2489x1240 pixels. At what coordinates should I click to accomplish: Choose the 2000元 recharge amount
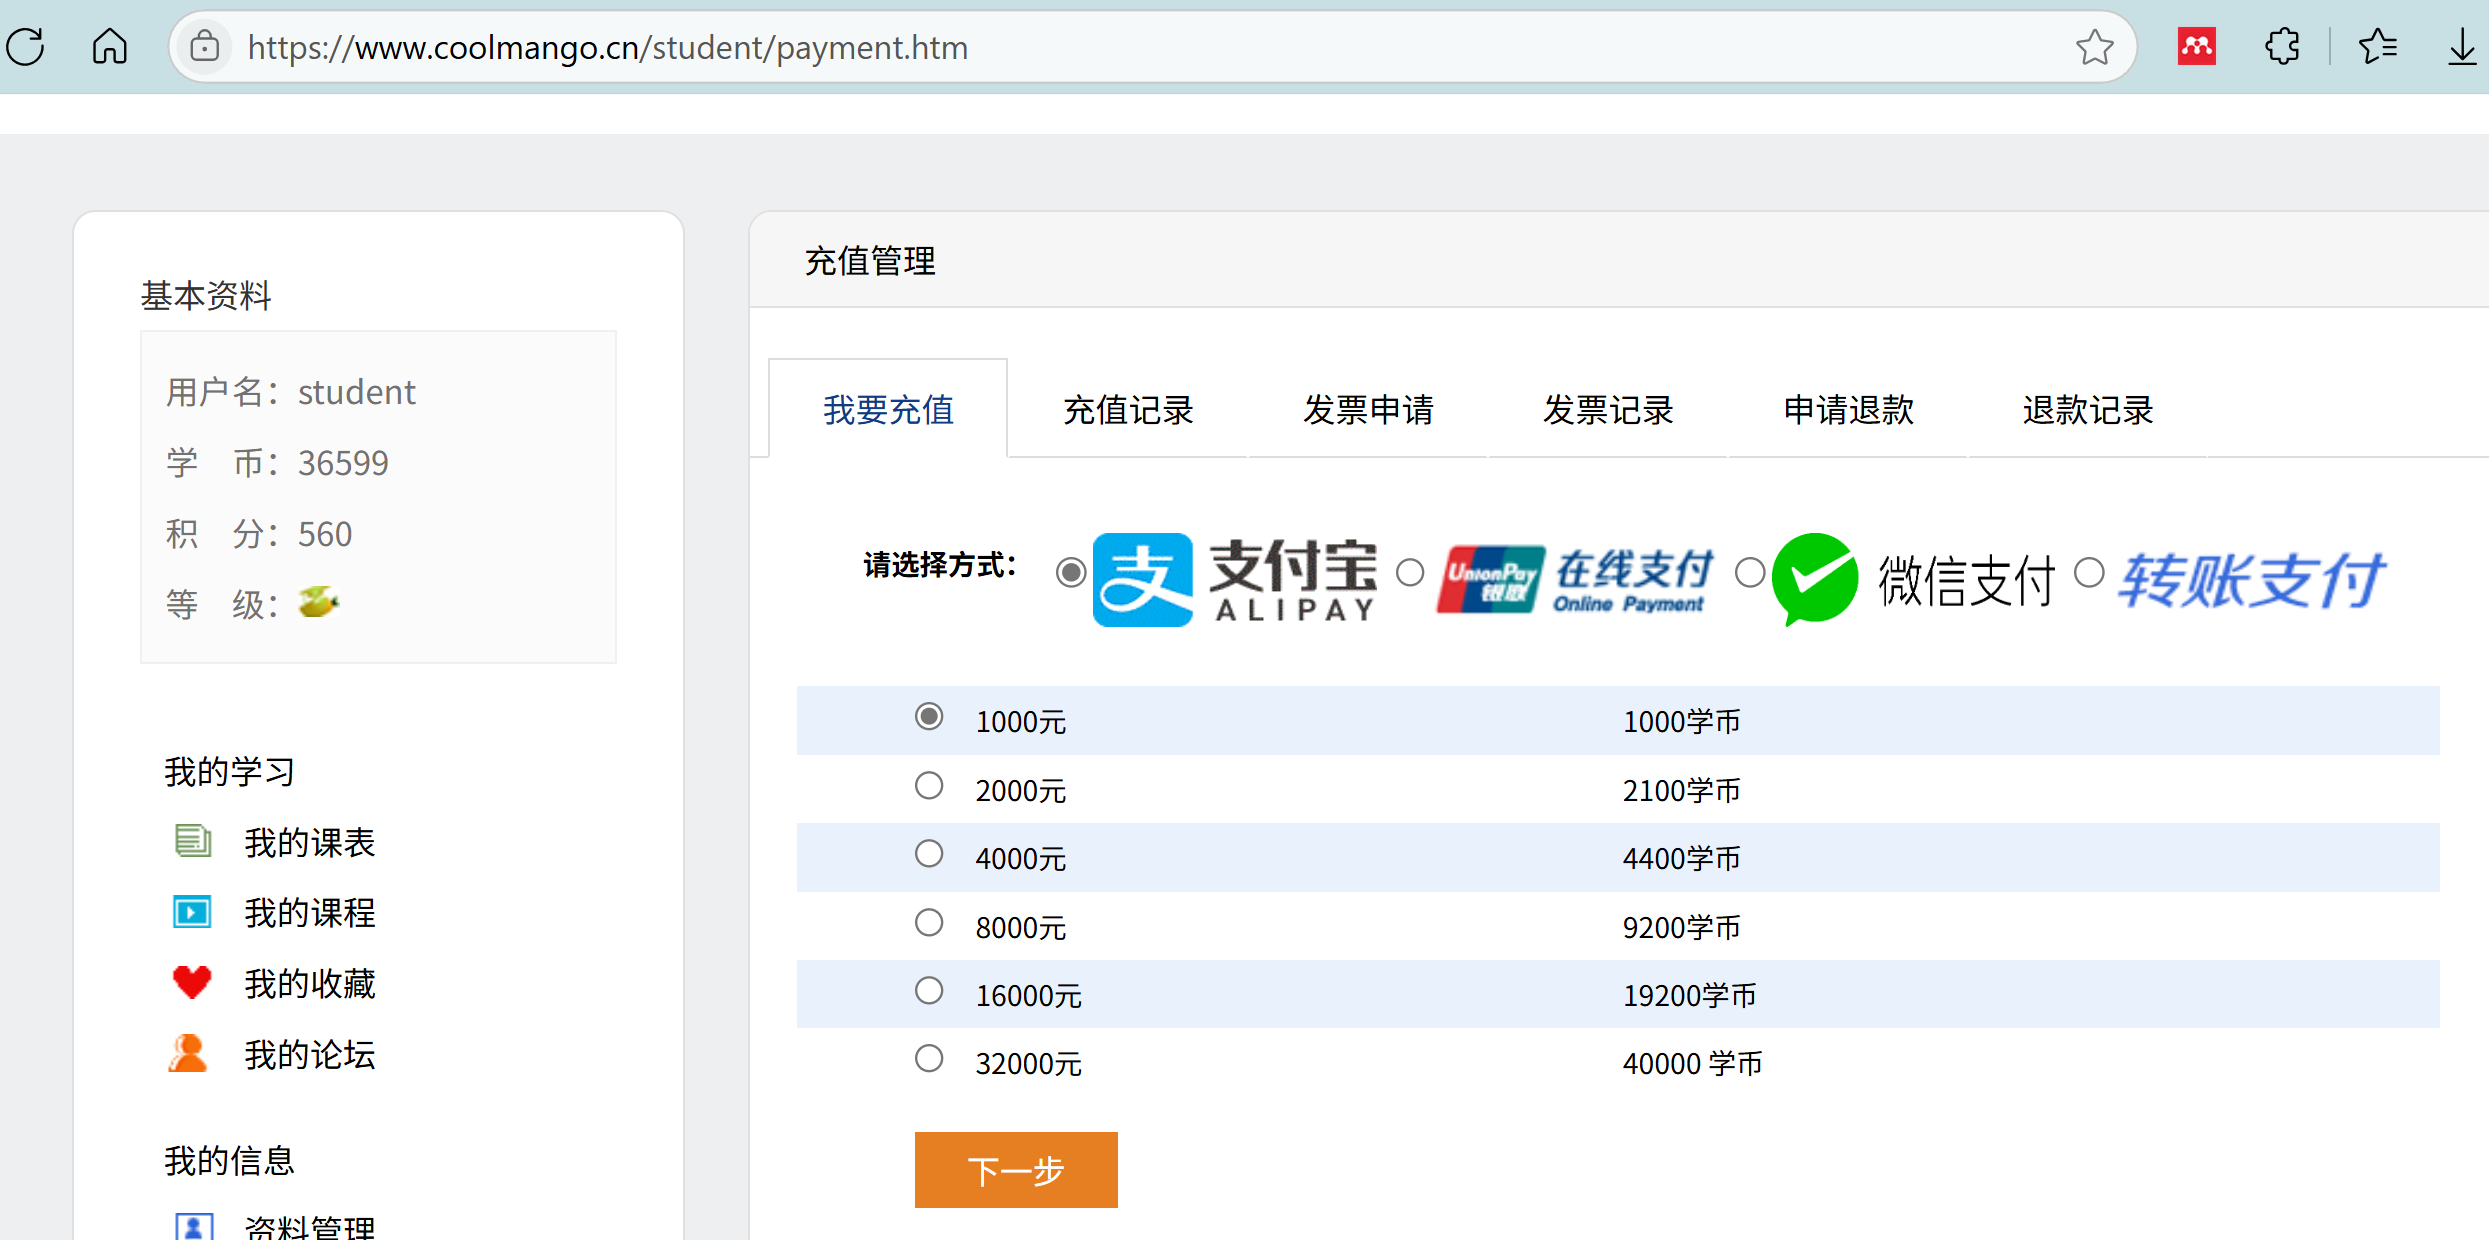tap(929, 786)
